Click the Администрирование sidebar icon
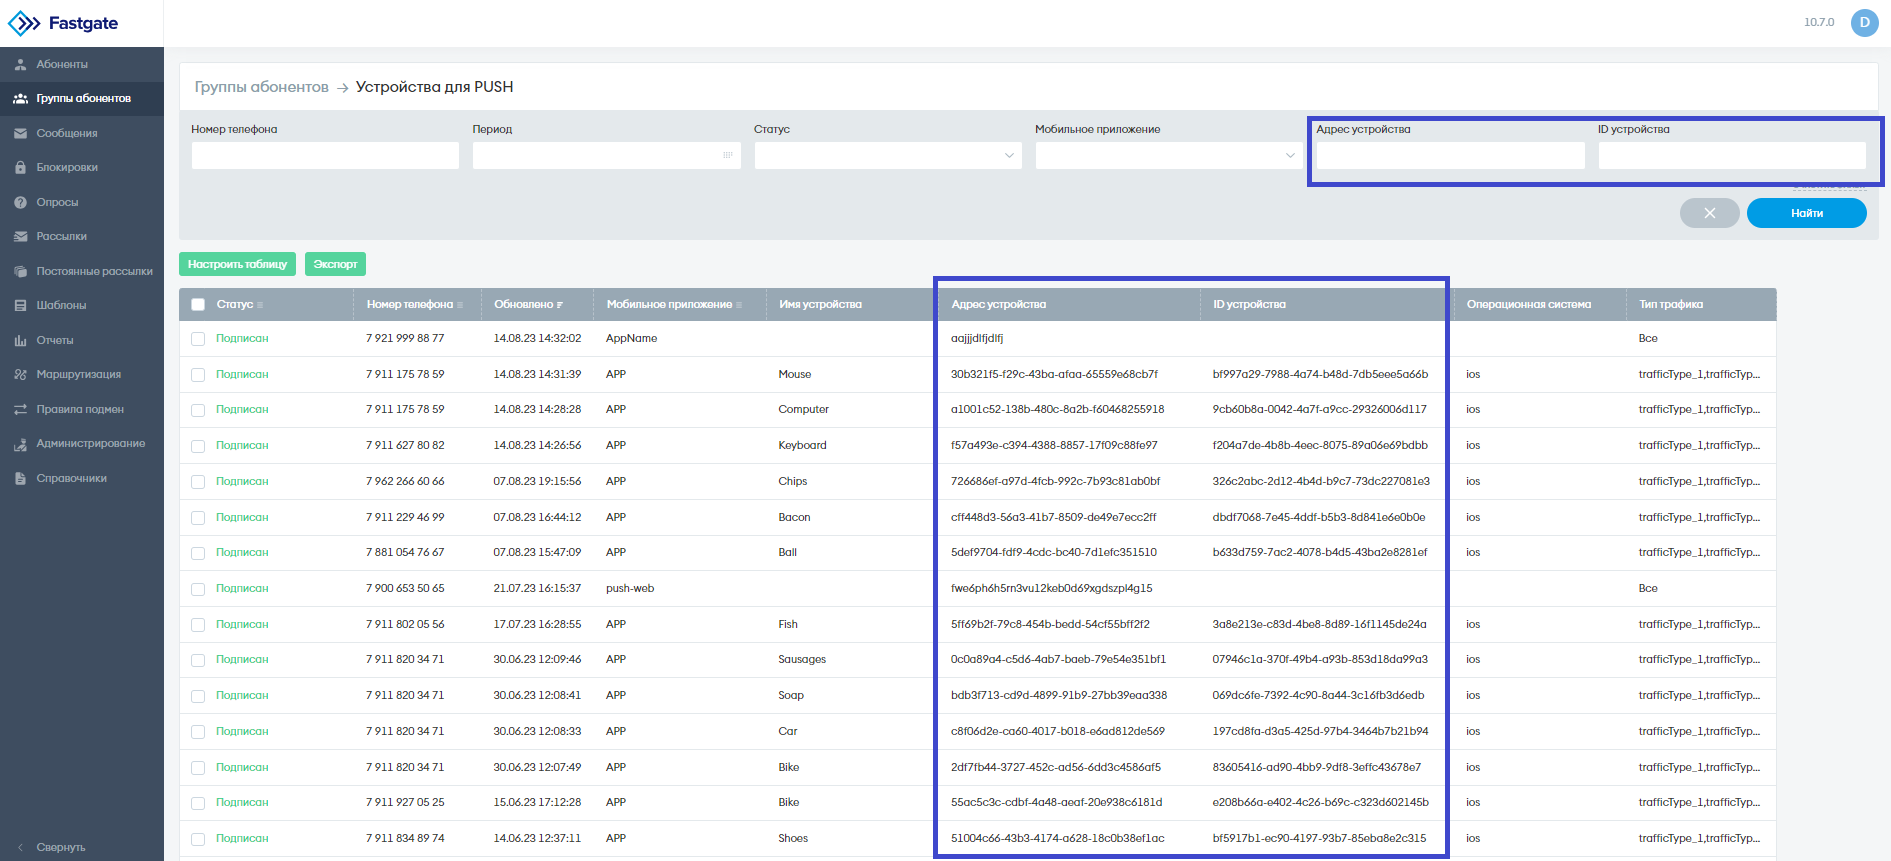 pyautogui.click(x=20, y=444)
